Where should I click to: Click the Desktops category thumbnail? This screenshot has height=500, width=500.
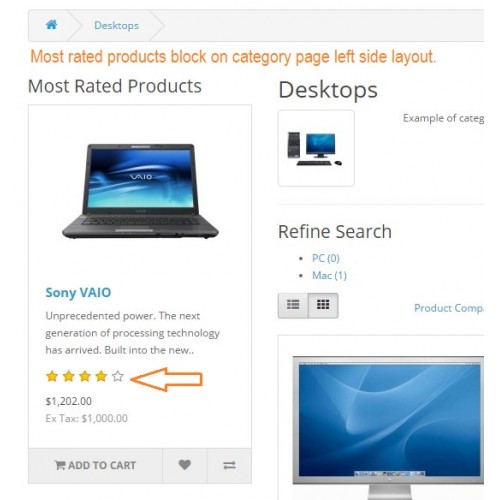pyautogui.click(x=316, y=148)
